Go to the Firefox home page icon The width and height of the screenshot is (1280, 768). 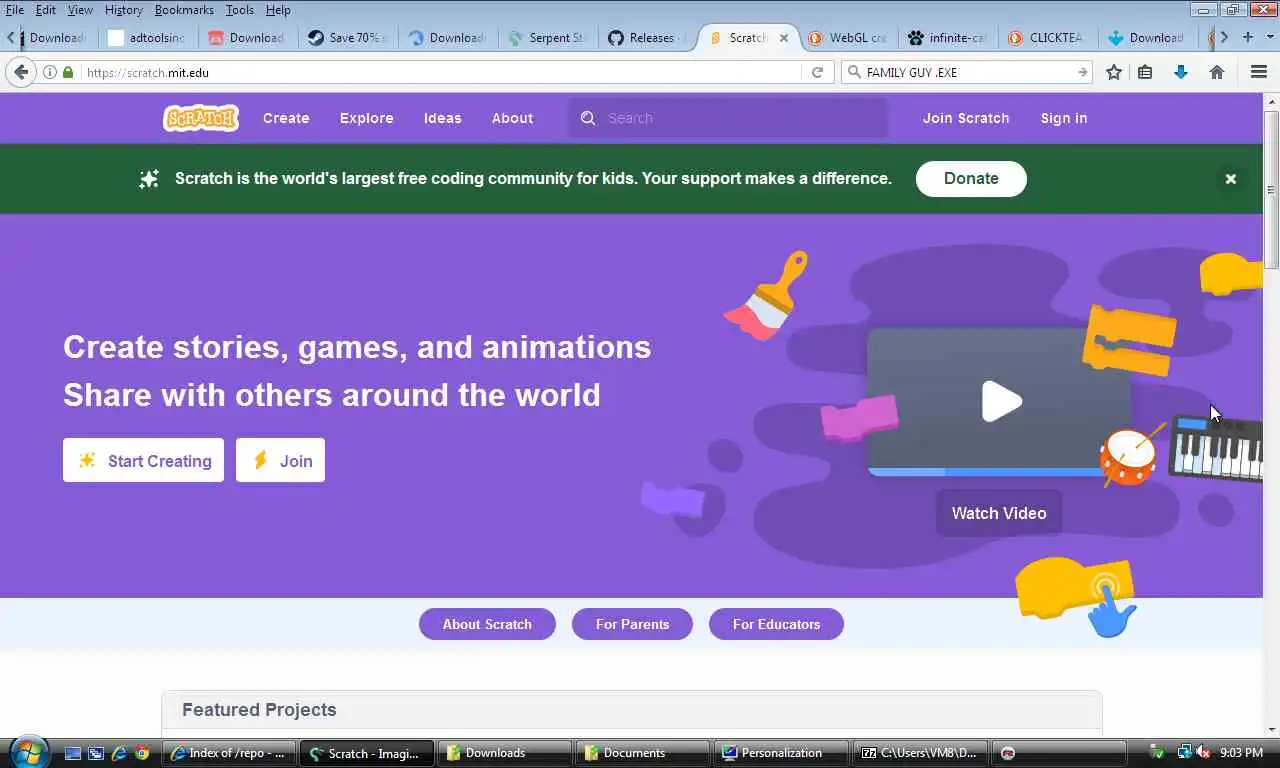1217,72
